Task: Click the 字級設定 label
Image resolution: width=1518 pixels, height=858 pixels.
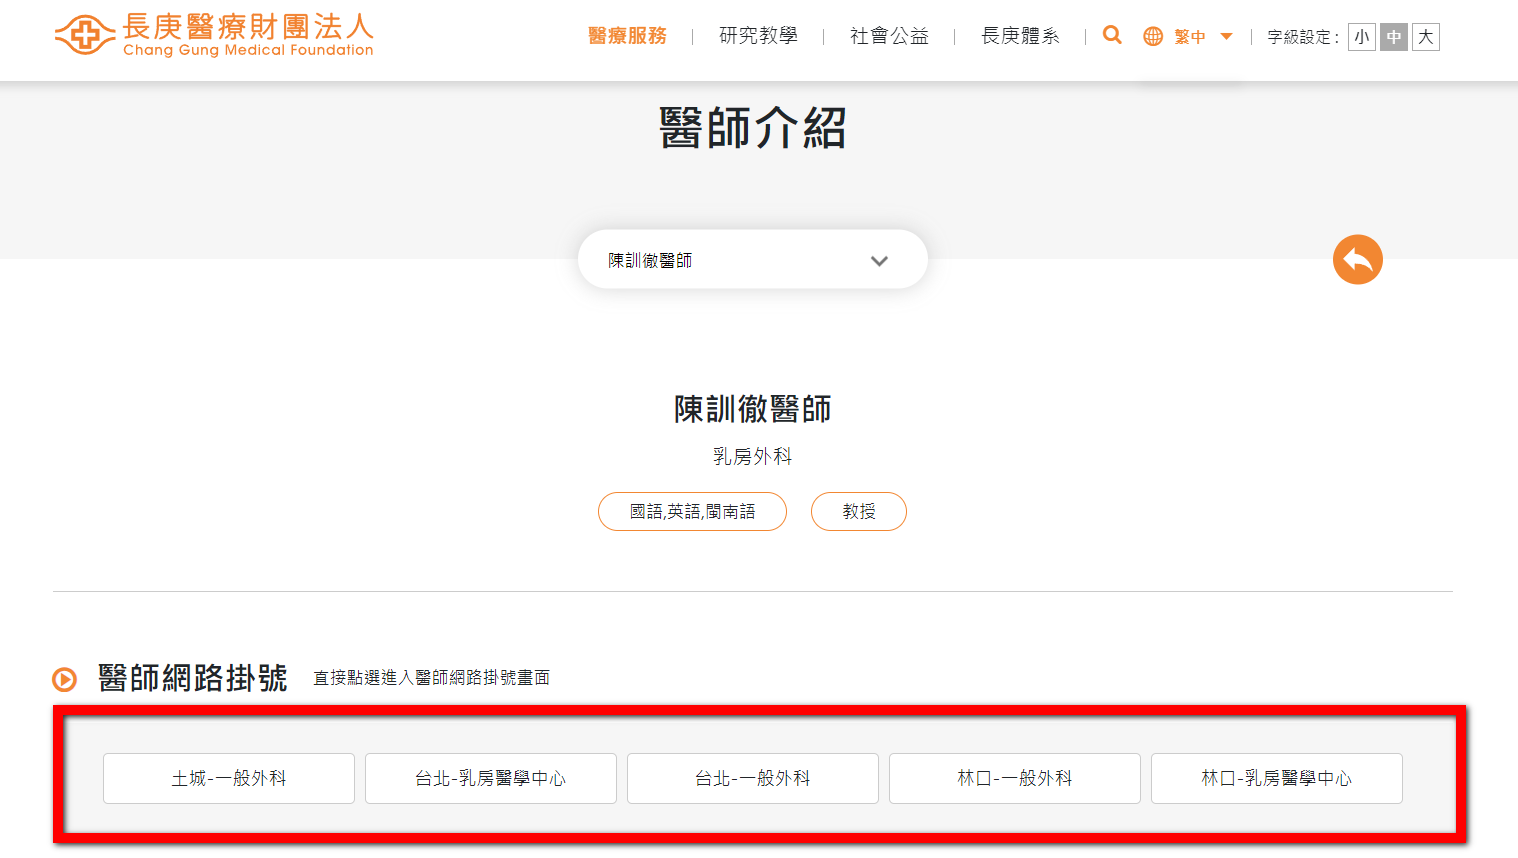Action: click(1302, 37)
